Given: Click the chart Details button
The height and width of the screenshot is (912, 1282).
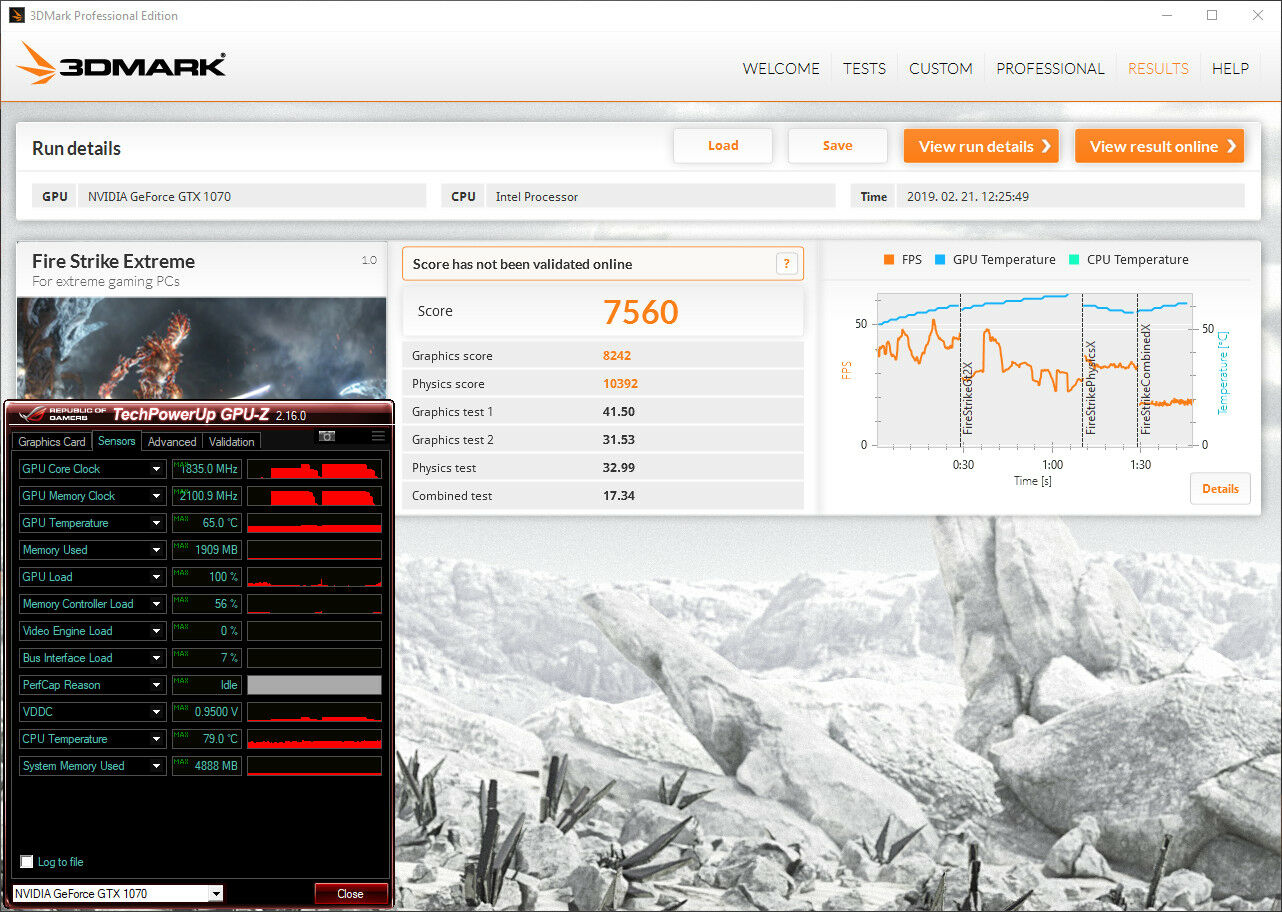Looking at the screenshot, I should coord(1220,489).
